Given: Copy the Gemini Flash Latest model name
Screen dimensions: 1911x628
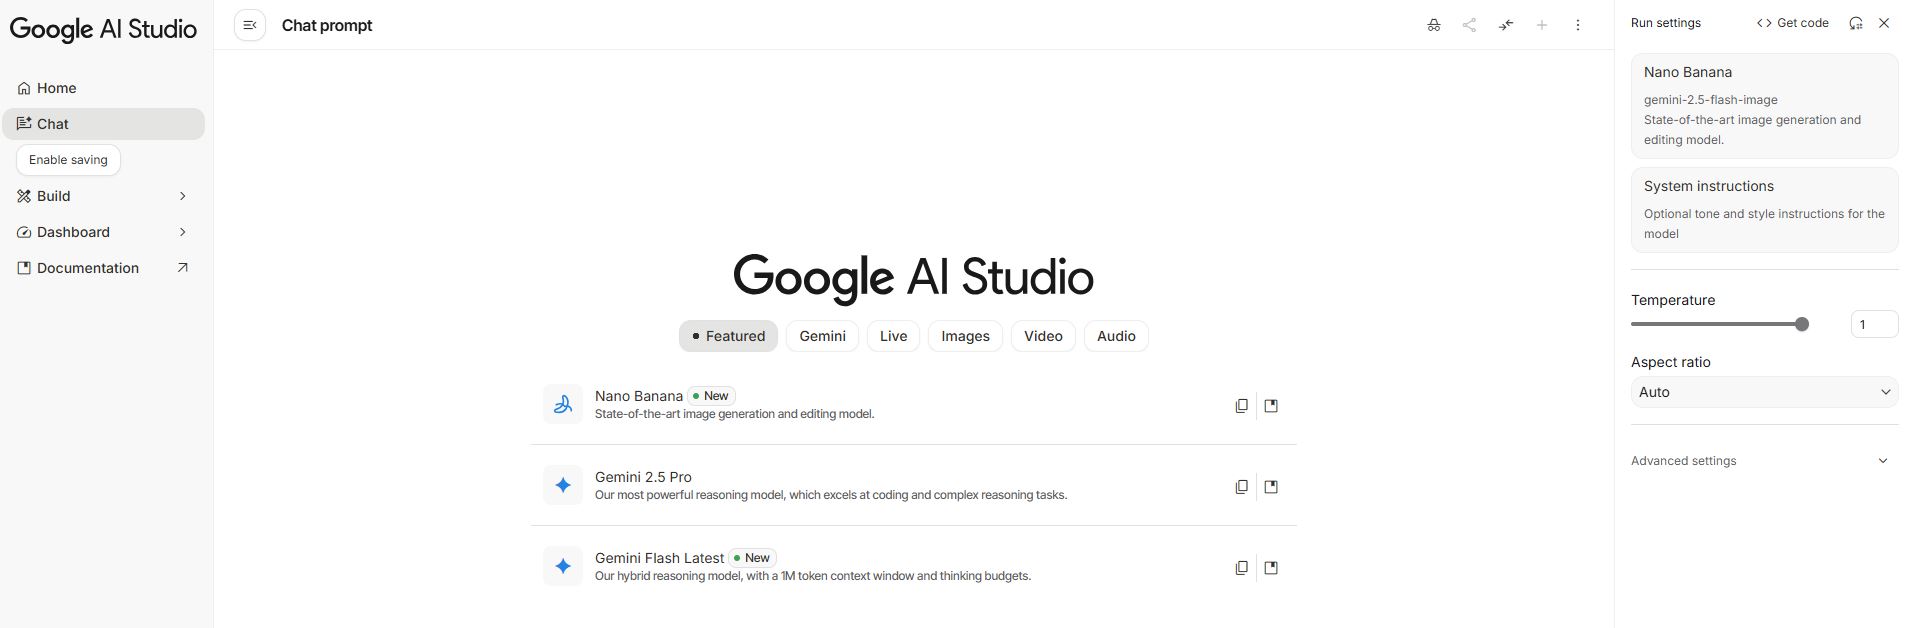Looking at the screenshot, I should [x=1241, y=568].
